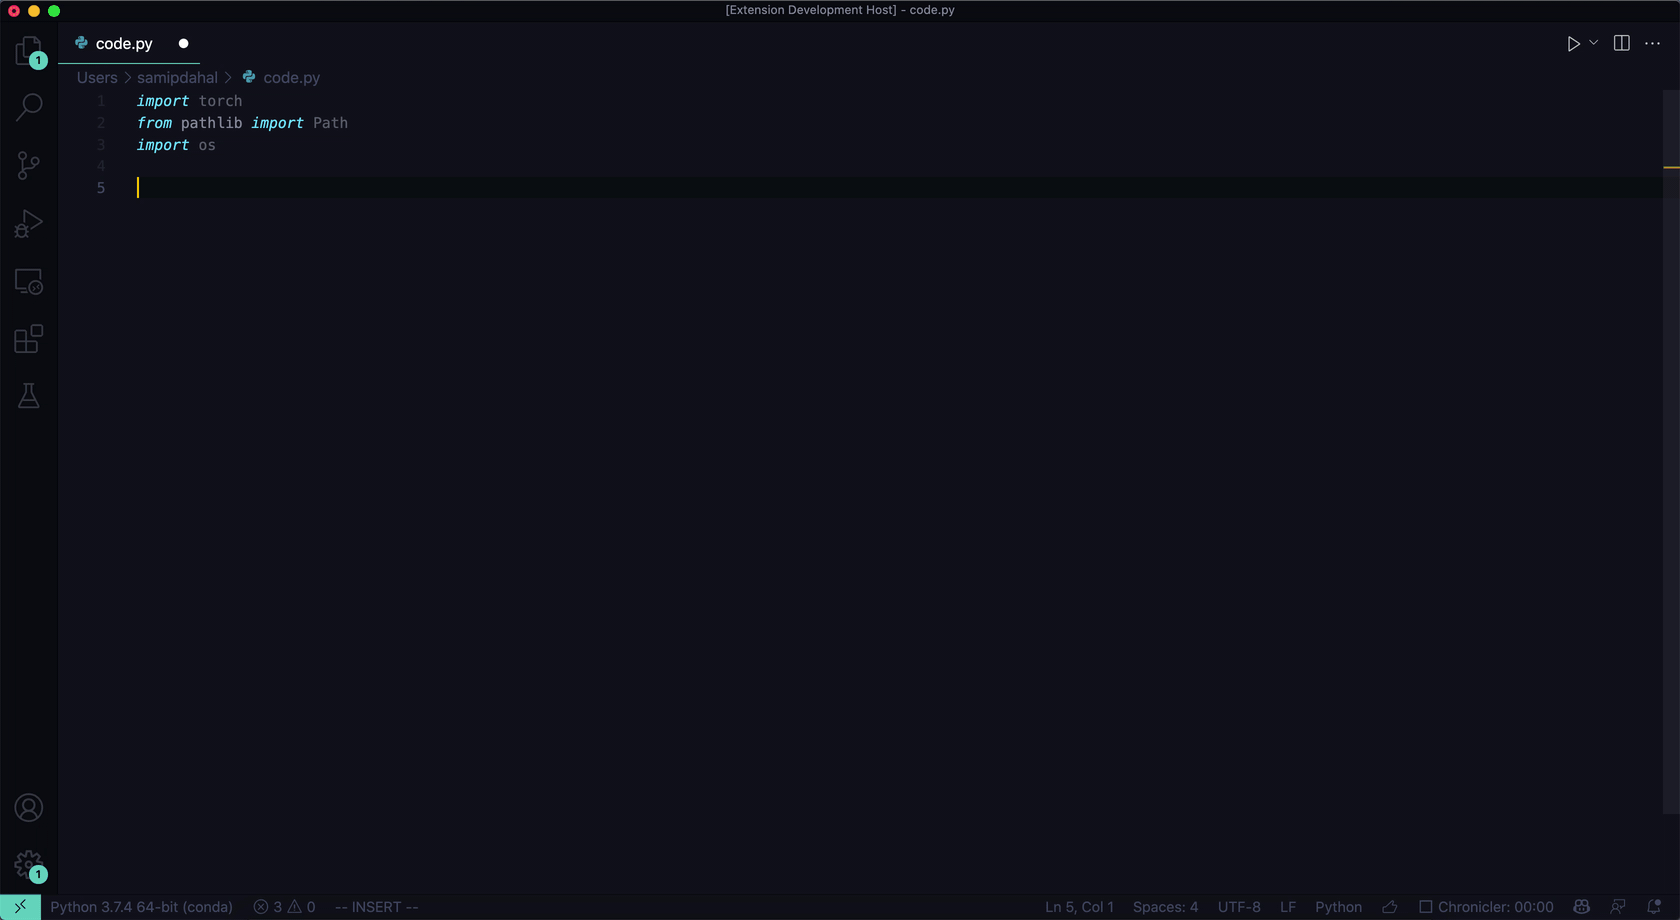
Task: Click line number 1 in the gutter
Action: pyautogui.click(x=101, y=101)
